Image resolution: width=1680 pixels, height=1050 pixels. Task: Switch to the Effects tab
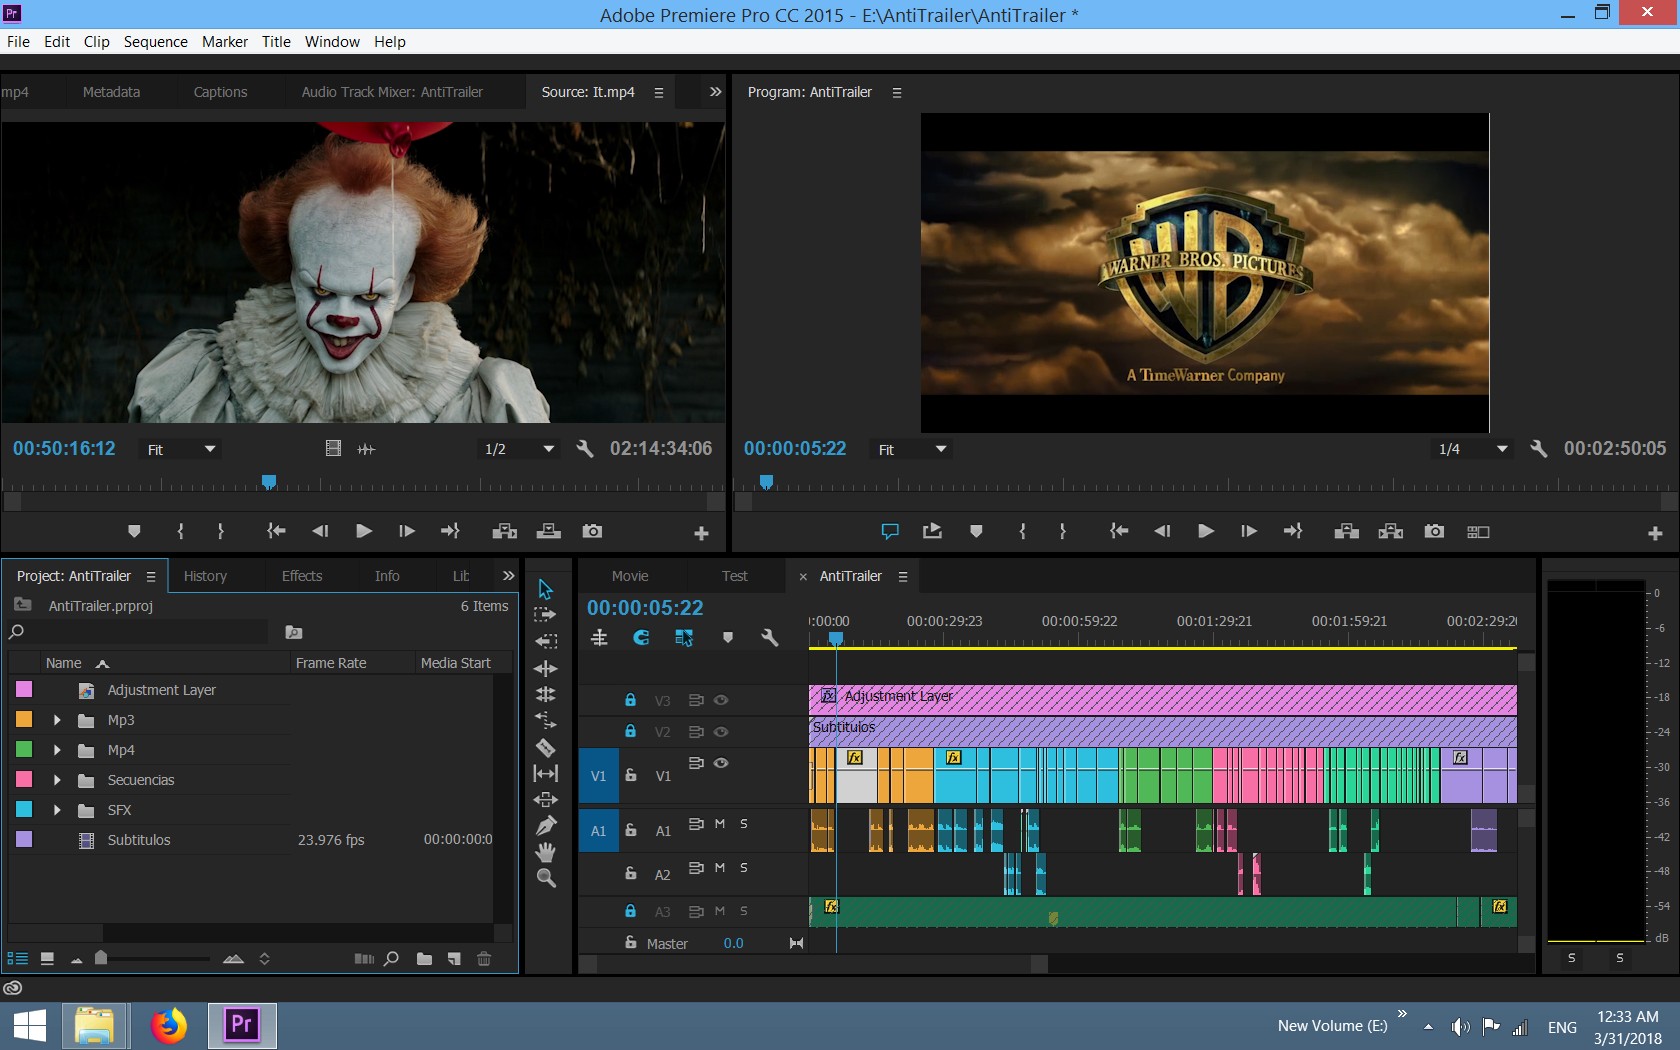[302, 575]
